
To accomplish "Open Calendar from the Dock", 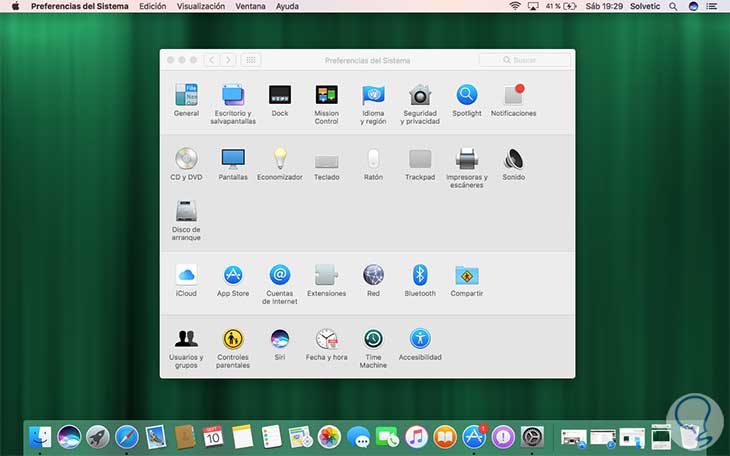I will 213,437.
